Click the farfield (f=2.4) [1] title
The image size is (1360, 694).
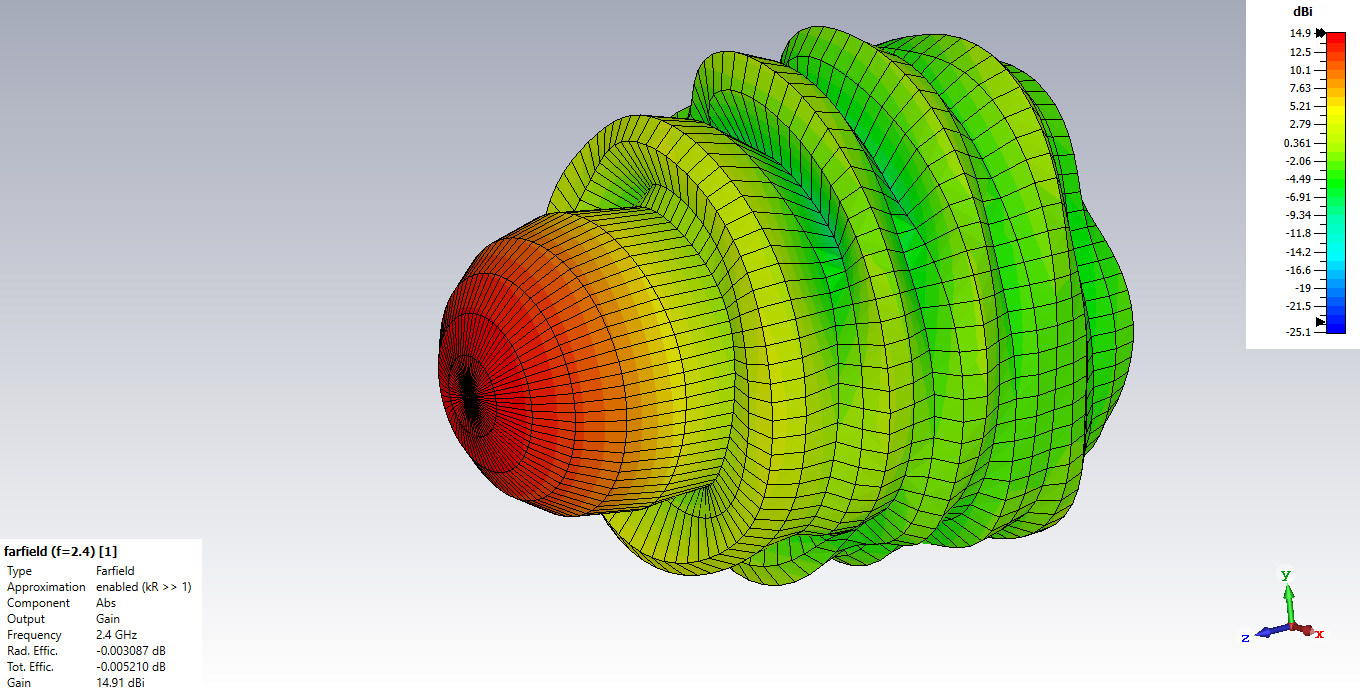click(61, 552)
